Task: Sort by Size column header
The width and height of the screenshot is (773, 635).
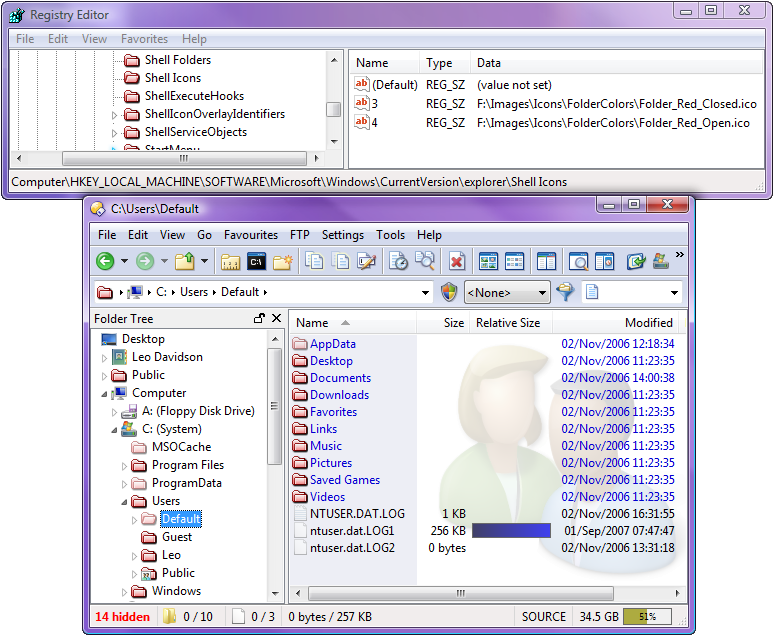Action: pos(442,322)
